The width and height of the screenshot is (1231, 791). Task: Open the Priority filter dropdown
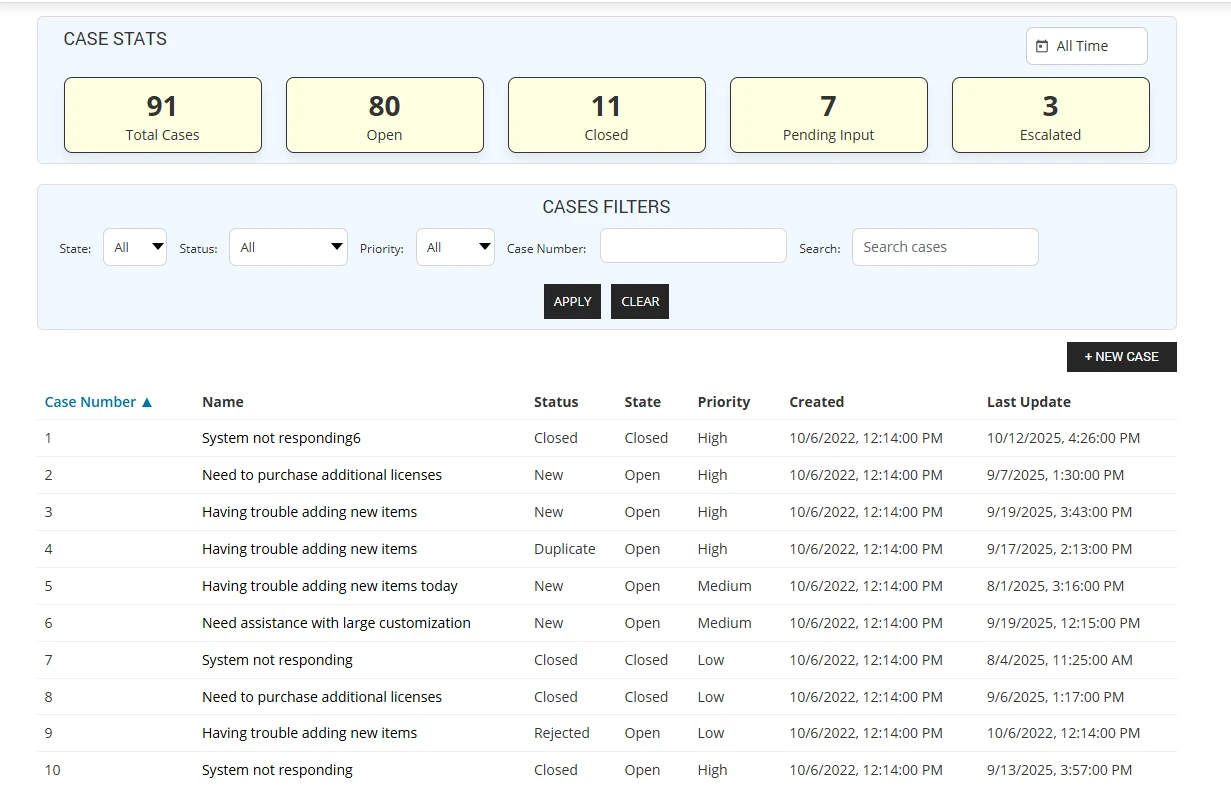pyautogui.click(x=455, y=246)
